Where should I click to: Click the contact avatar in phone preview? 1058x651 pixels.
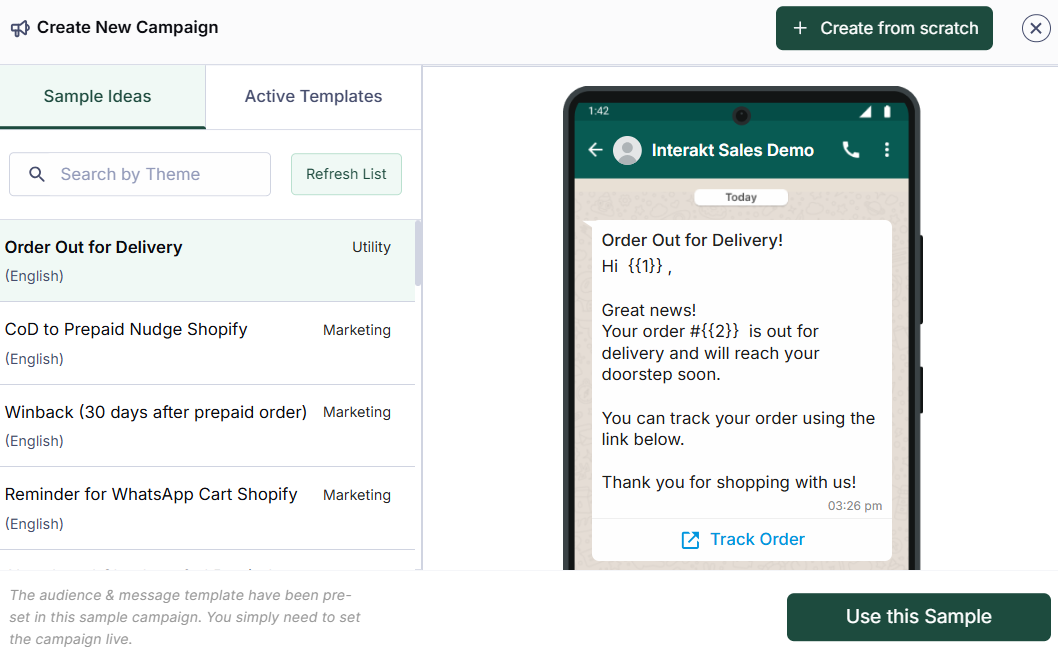tap(627, 150)
